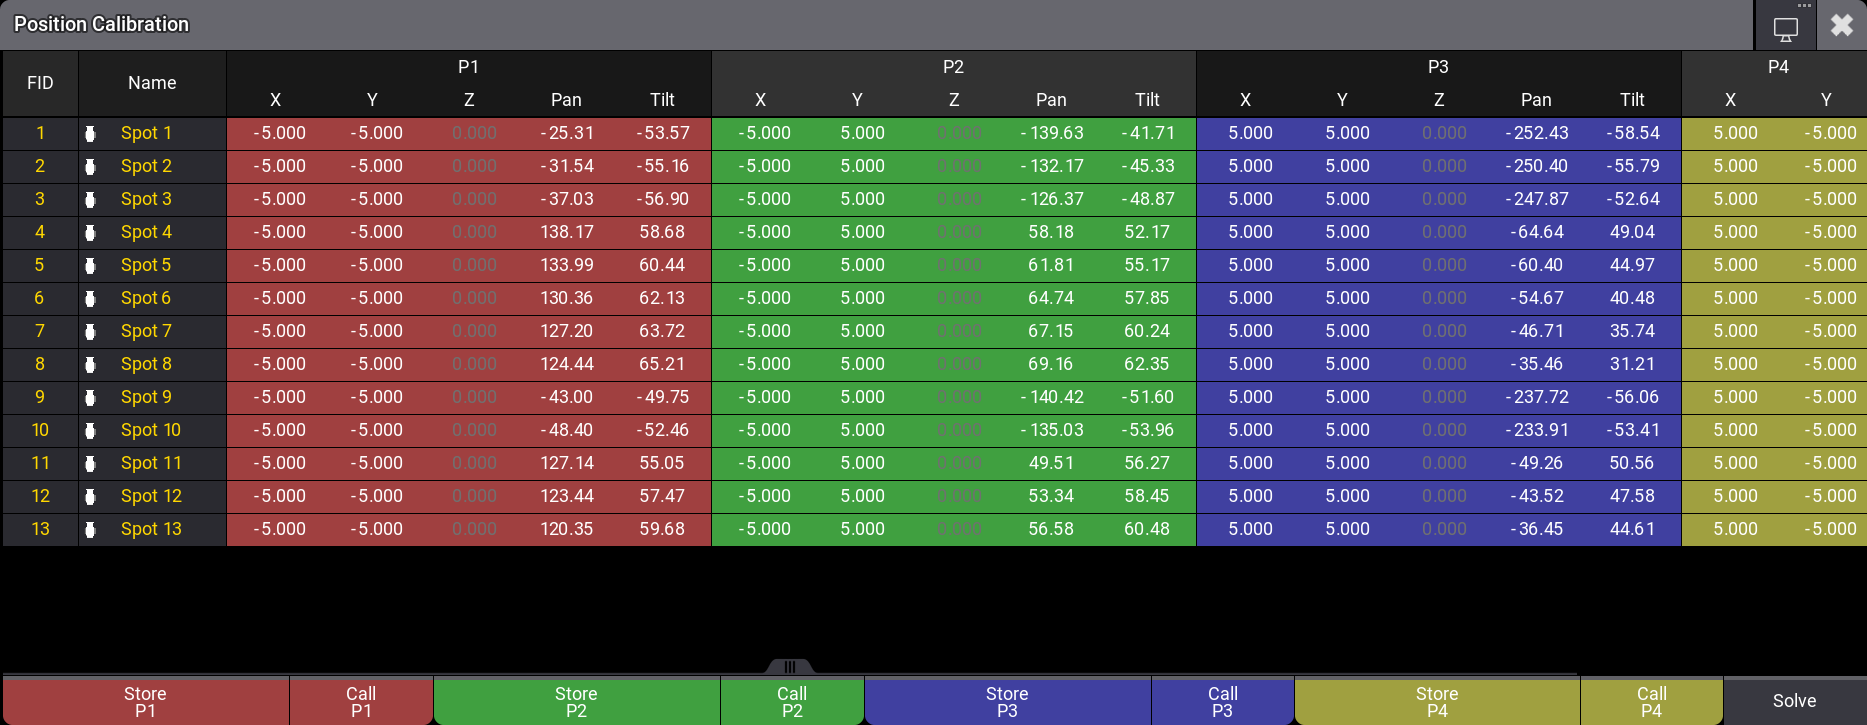
Task: Select the P2 column group header
Action: point(953,67)
